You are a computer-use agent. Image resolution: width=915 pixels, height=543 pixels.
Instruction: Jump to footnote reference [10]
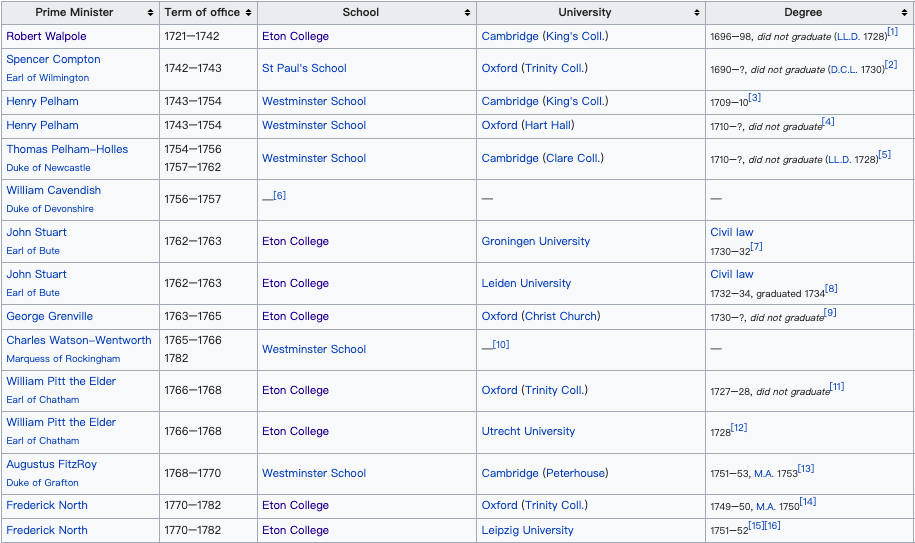[501, 345]
